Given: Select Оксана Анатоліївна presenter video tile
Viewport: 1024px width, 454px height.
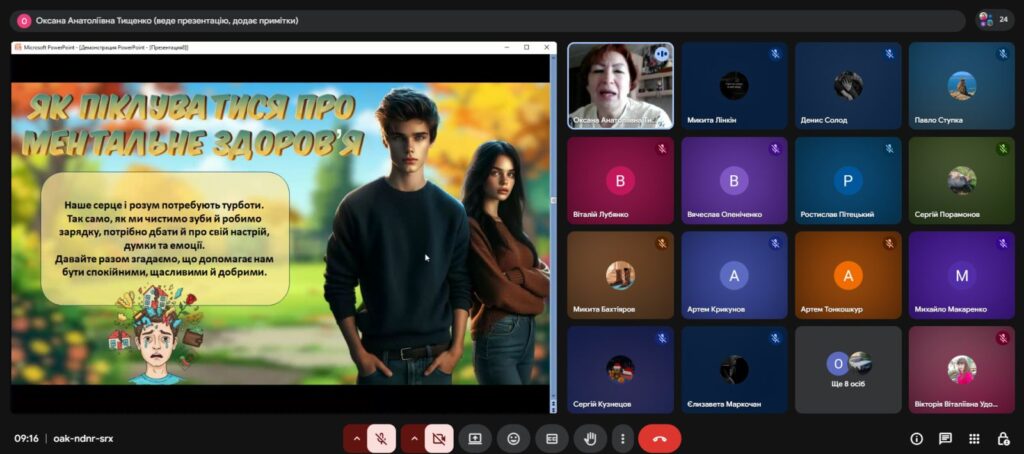Looking at the screenshot, I should click(620, 86).
